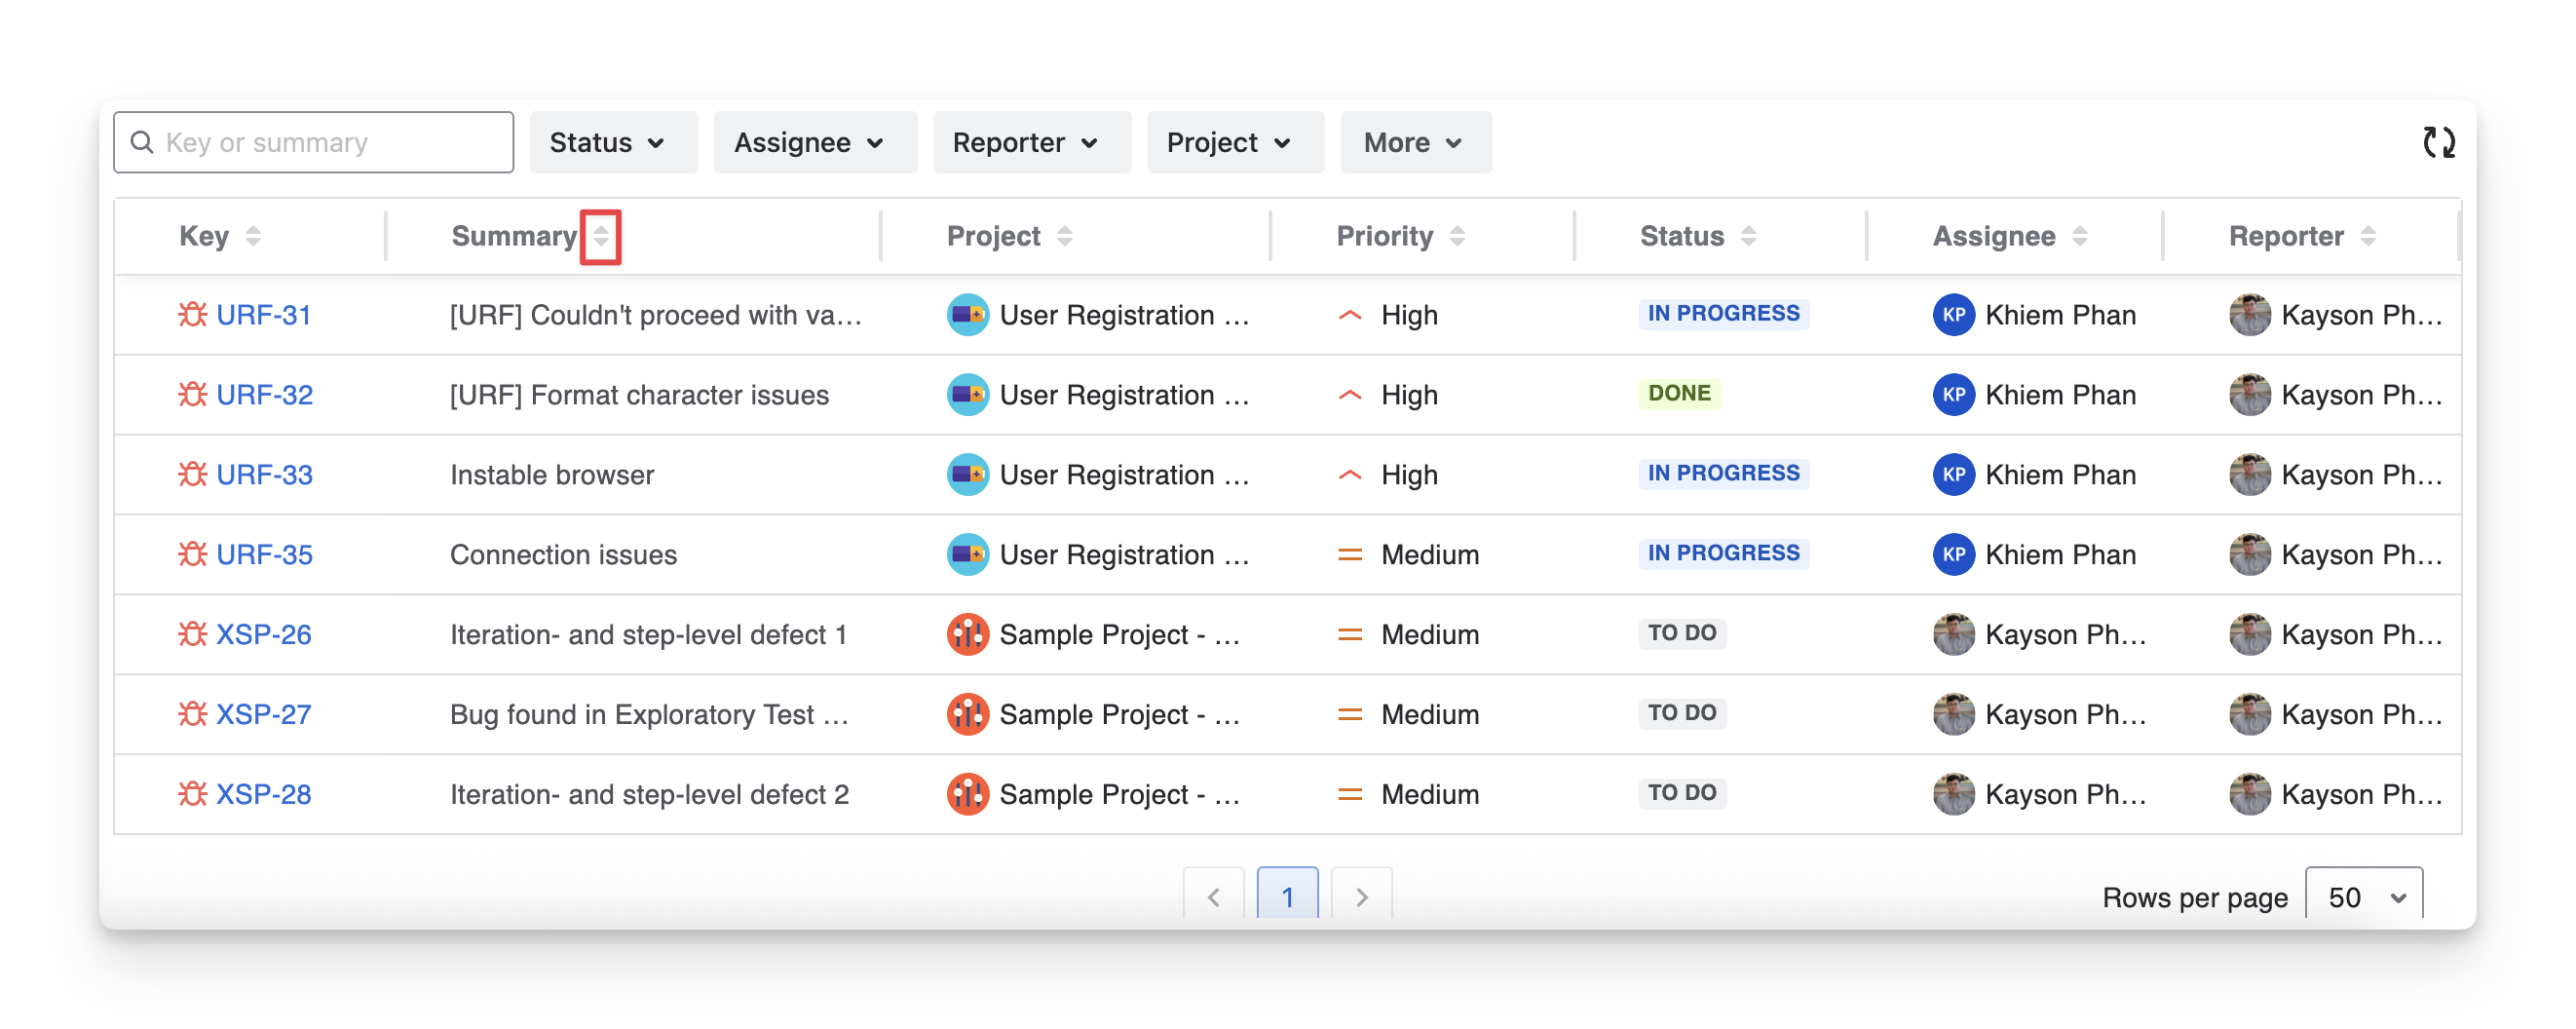This screenshot has height=1029, width=2576.
Task: Open issue link URF-33
Action: (x=264, y=475)
